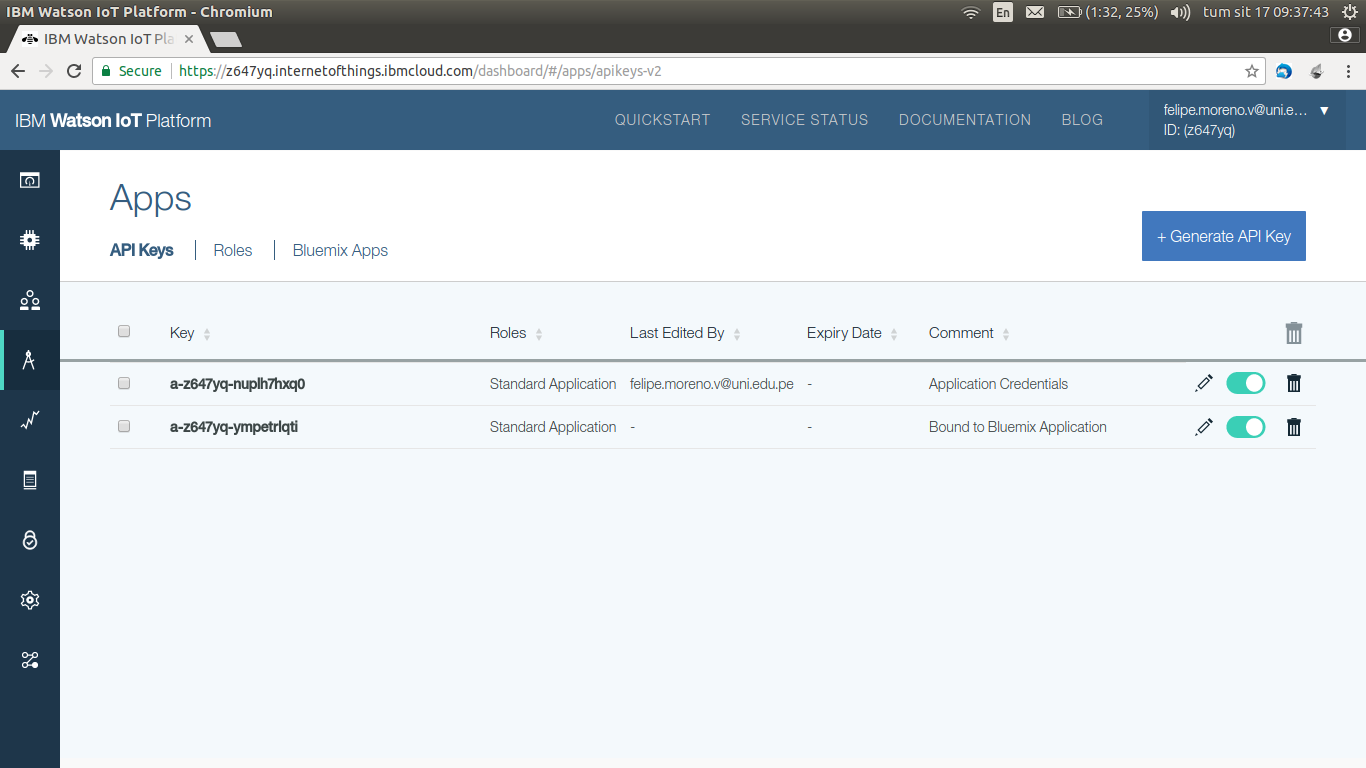The image size is (1366, 768).
Task: Go to Members via the sidebar people icon
Action: (30, 300)
